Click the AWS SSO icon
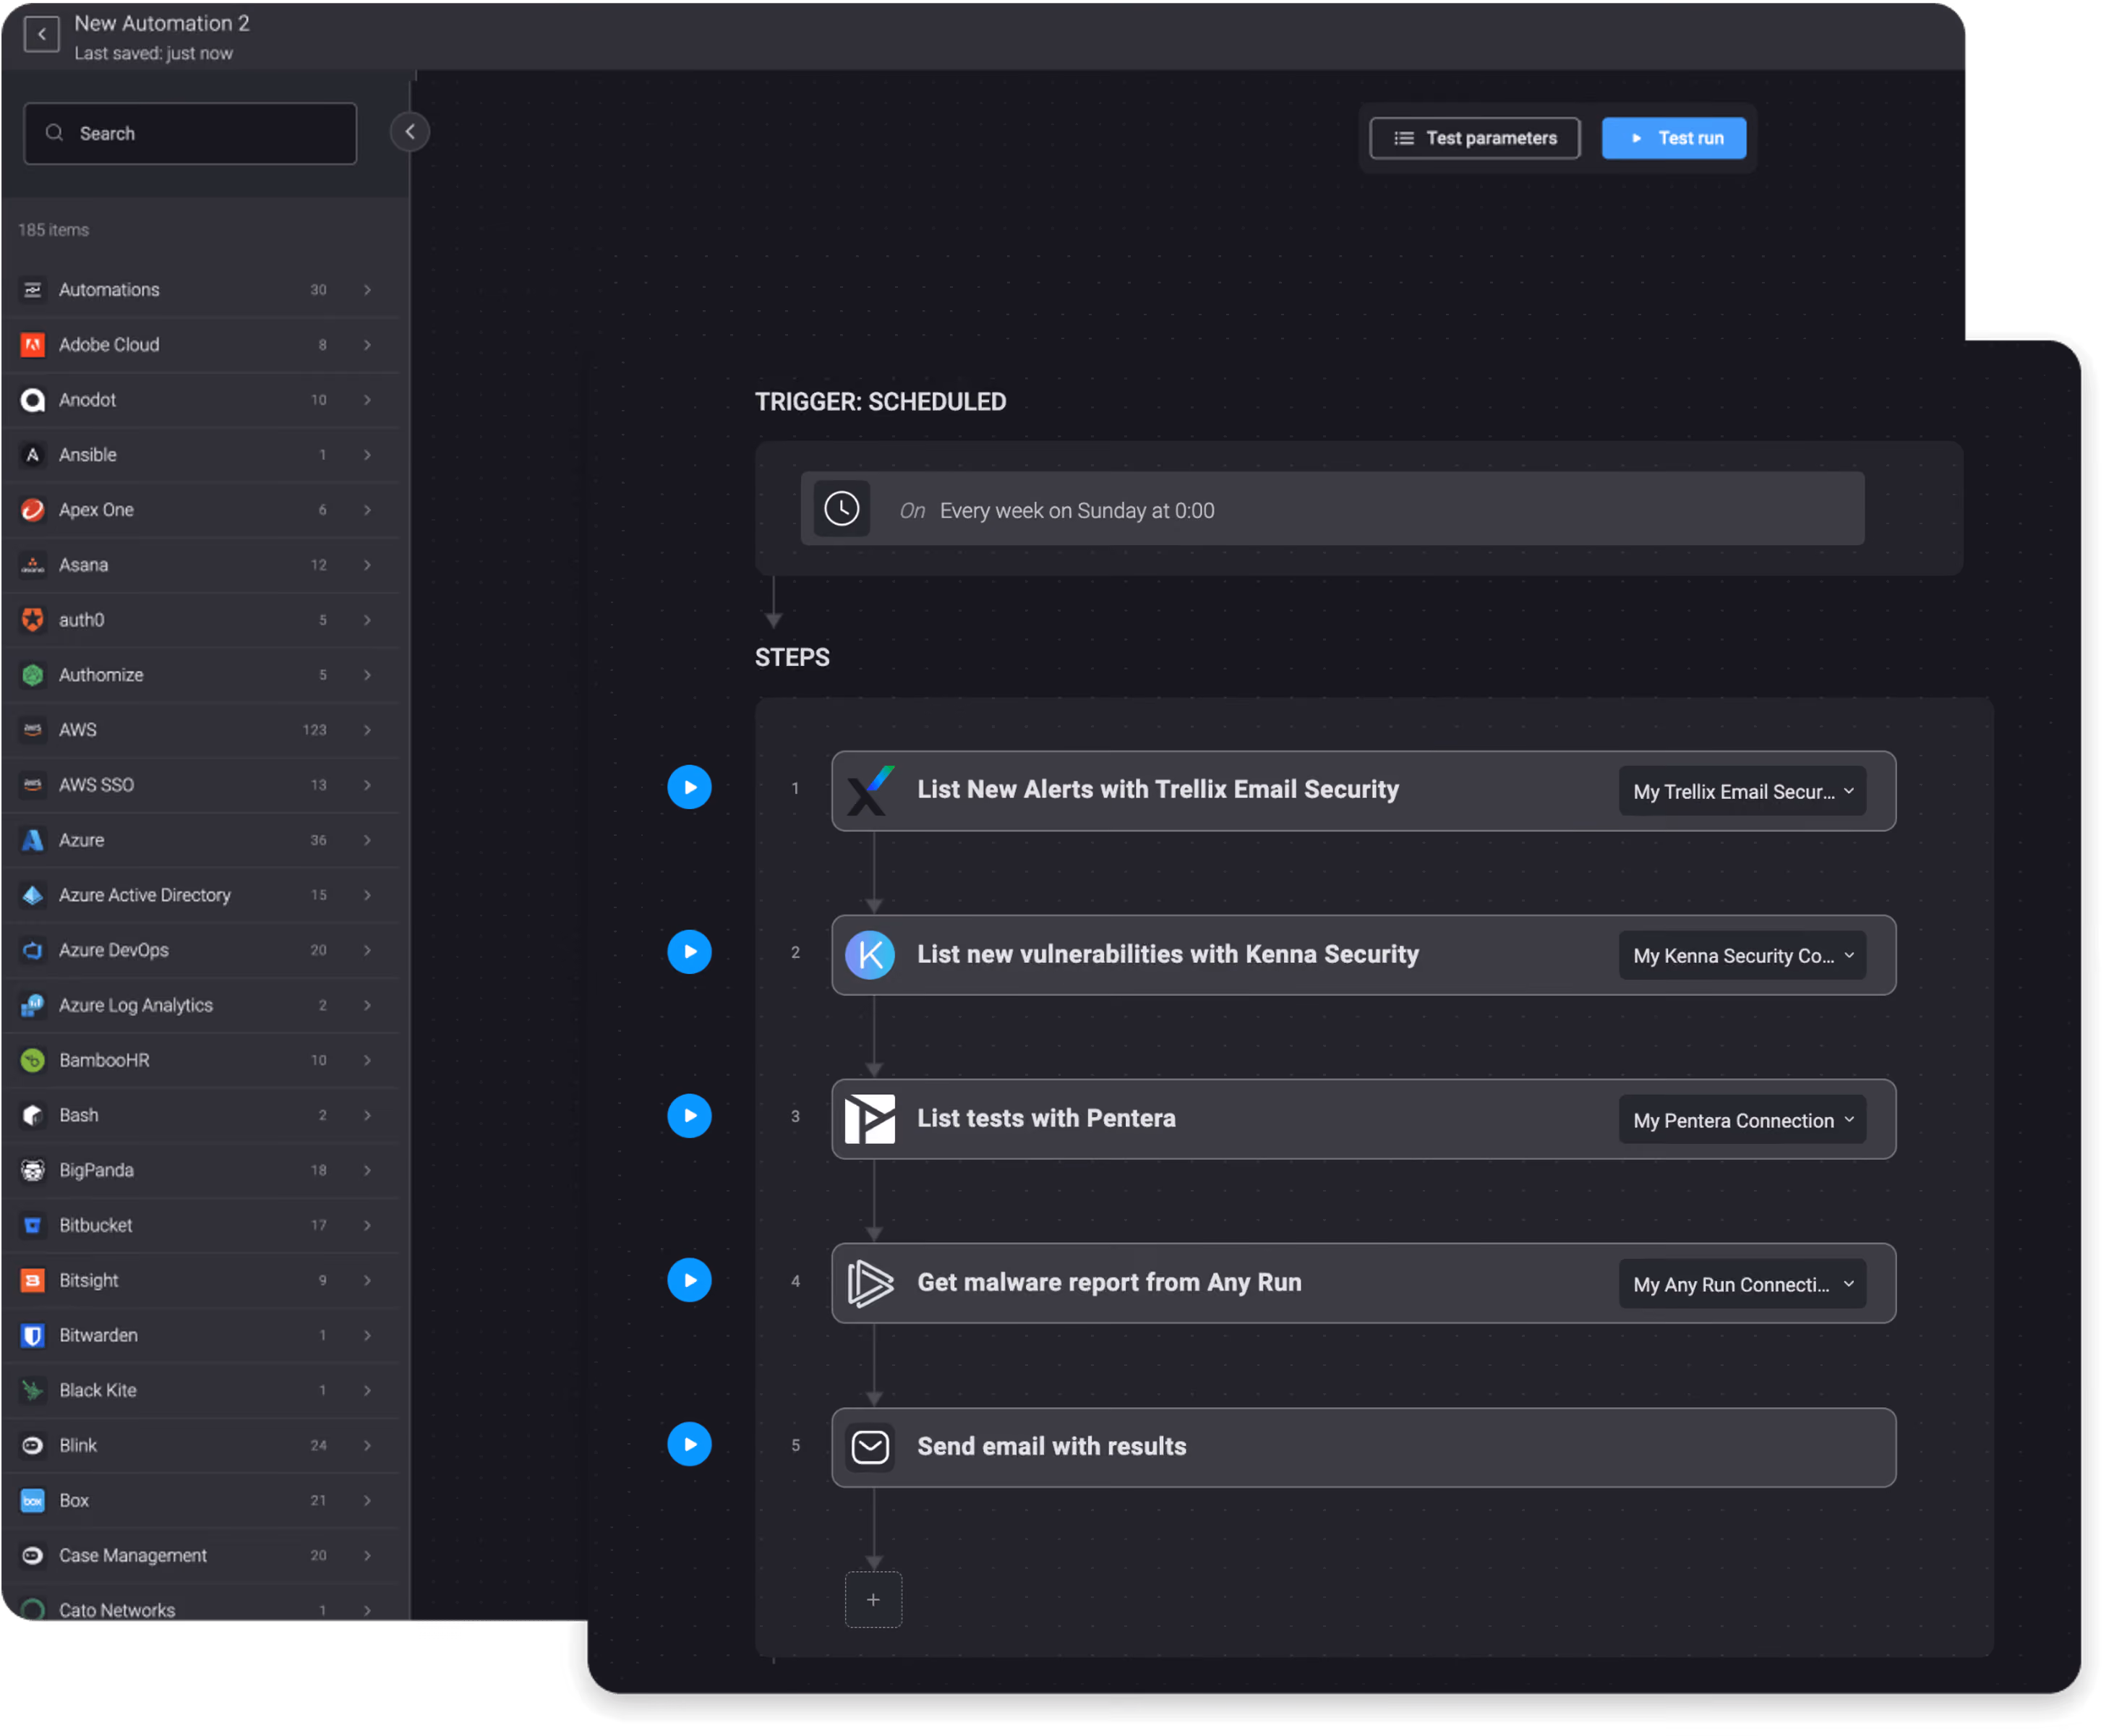Viewport: 2114px width, 1736px height. 33,787
